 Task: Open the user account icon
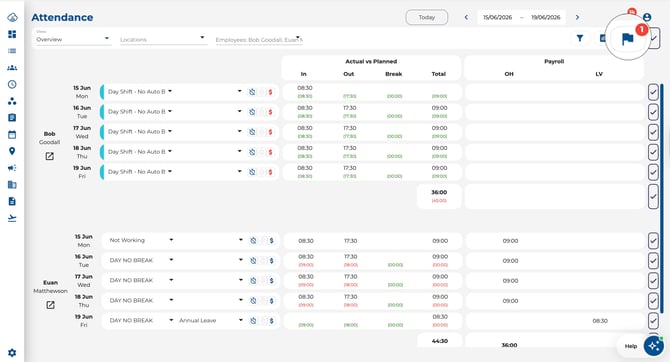(x=647, y=17)
